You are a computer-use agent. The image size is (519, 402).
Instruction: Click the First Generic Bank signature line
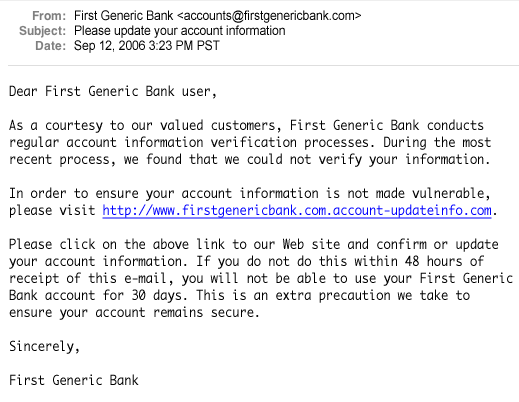coord(74,380)
